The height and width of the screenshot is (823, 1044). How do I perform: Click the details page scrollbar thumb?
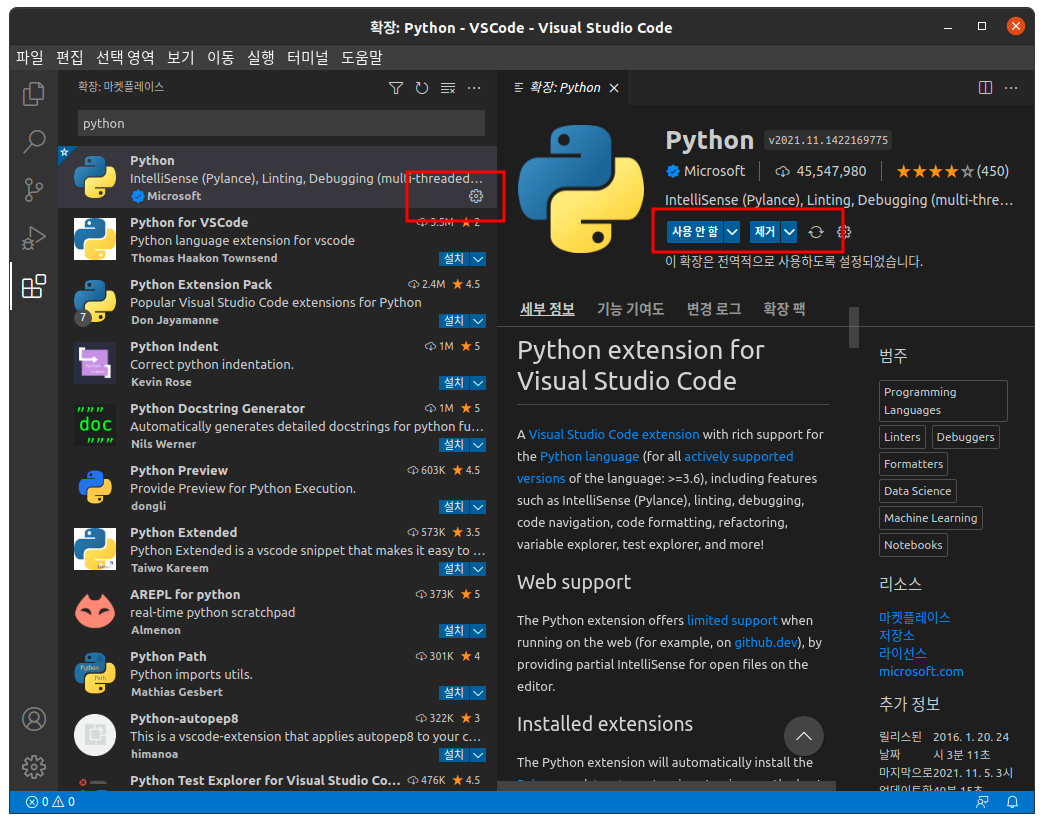(854, 327)
